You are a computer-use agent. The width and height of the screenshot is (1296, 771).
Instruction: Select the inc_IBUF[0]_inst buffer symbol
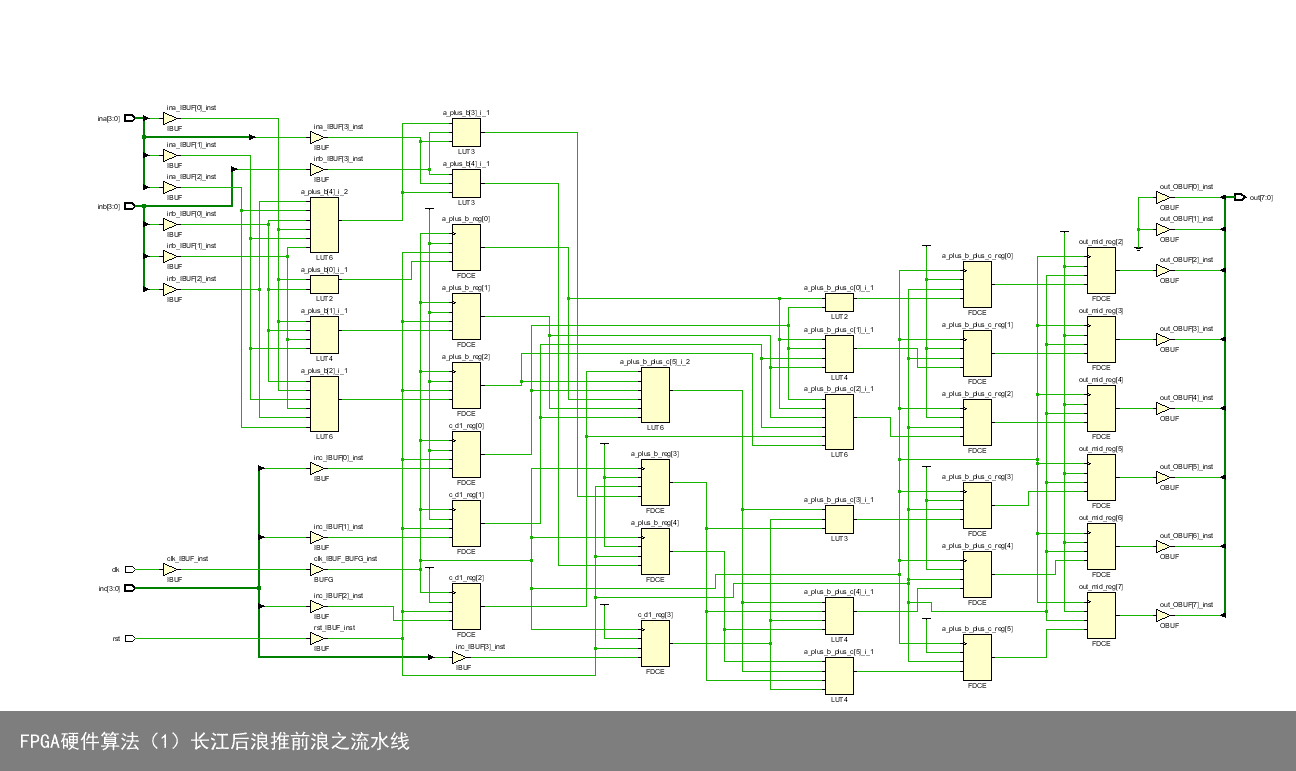coord(316,468)
